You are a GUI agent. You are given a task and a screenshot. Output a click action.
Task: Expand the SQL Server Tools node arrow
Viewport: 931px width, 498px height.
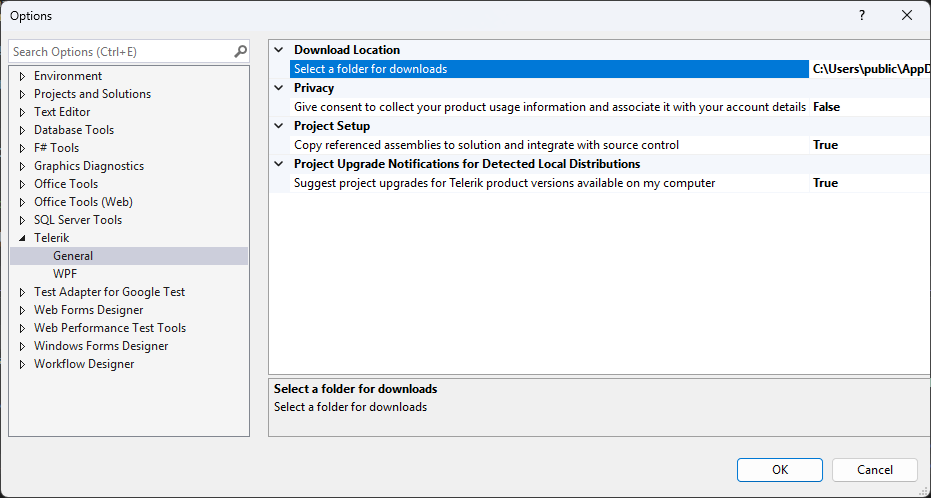[x=23, y=220]
